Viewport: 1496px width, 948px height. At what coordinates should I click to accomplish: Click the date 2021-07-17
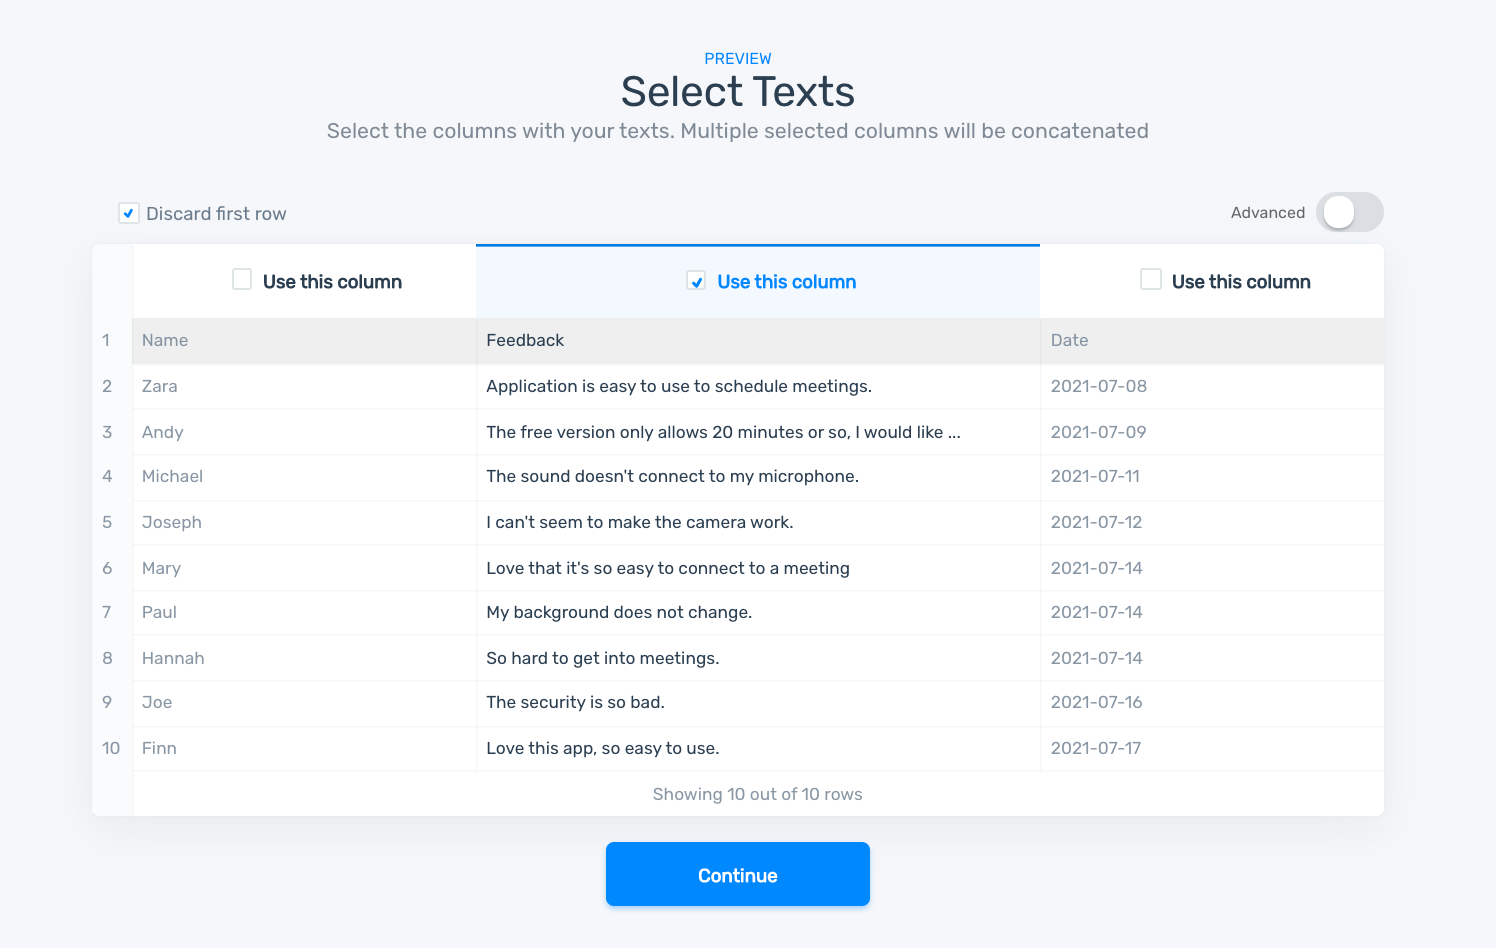click(x=1095, y=748)
